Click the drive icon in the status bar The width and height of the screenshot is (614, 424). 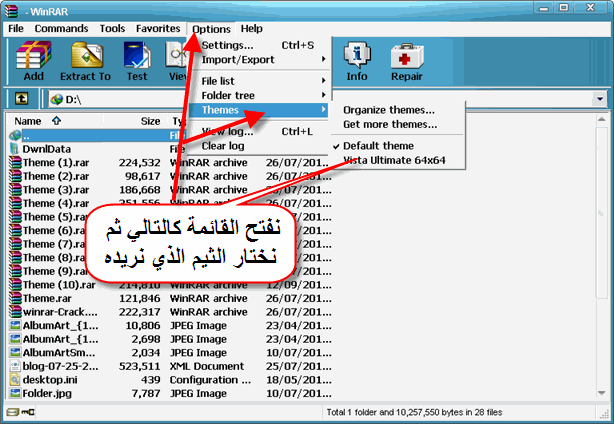click(x=13, y=412)
